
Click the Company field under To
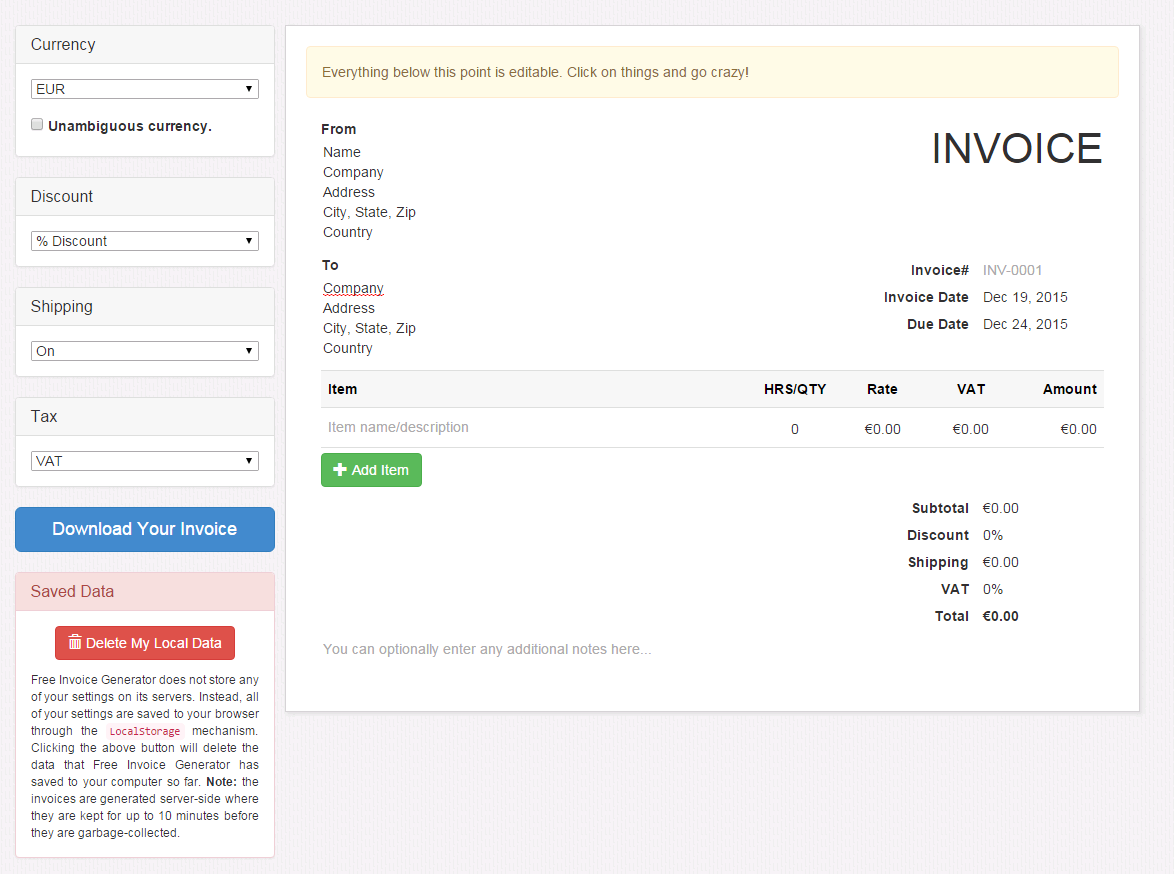pos(352,287)
